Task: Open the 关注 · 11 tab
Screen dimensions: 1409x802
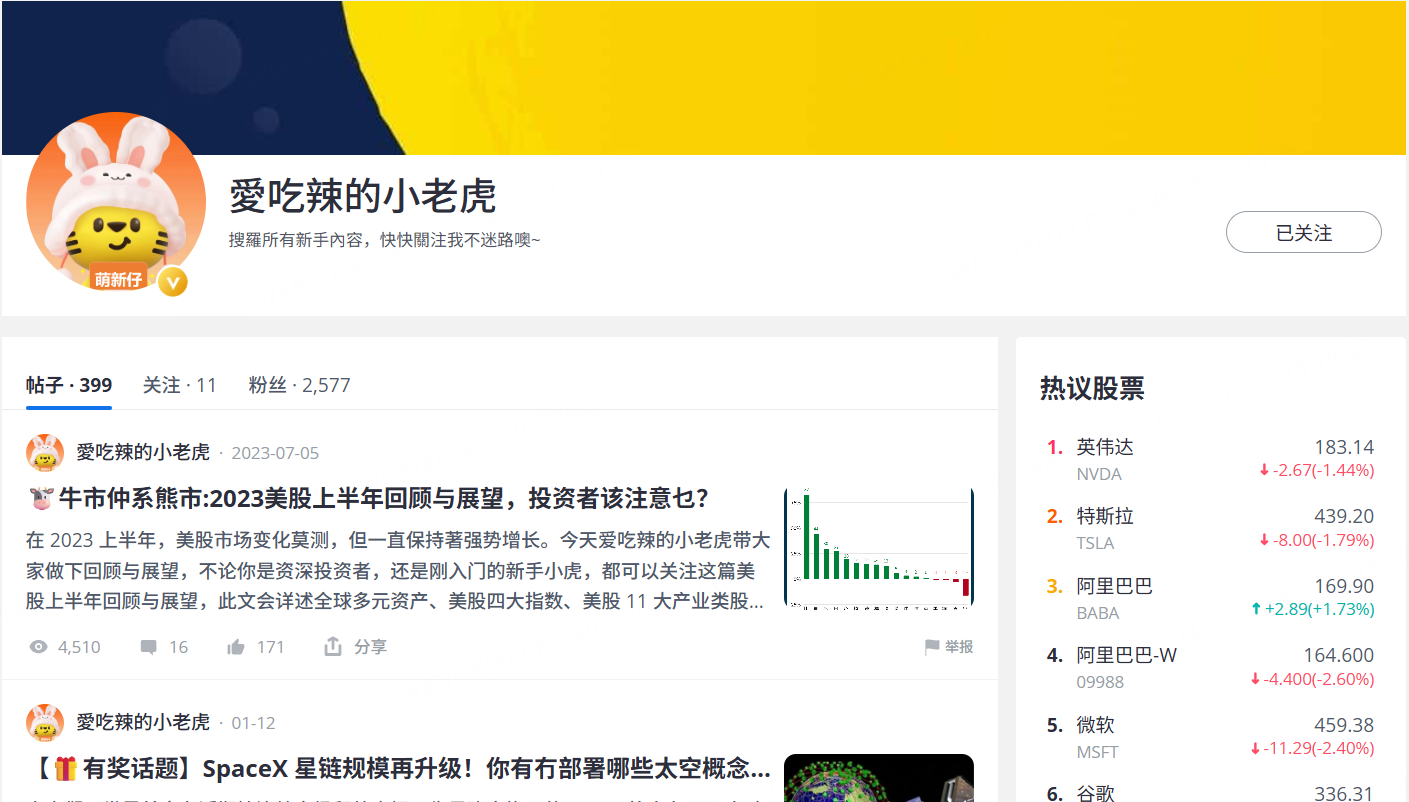Action: tap(180, 385)
